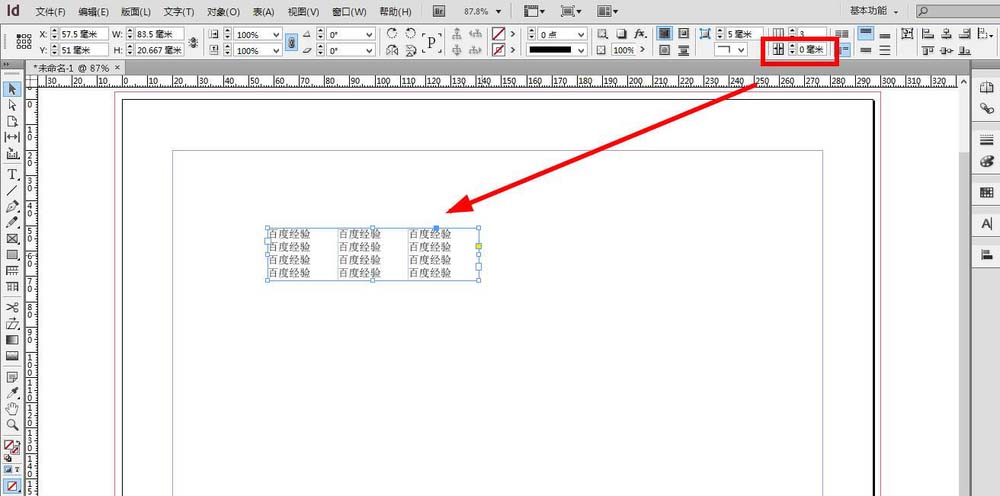Click the X position field 57.5 毫米

pos(84,34)
